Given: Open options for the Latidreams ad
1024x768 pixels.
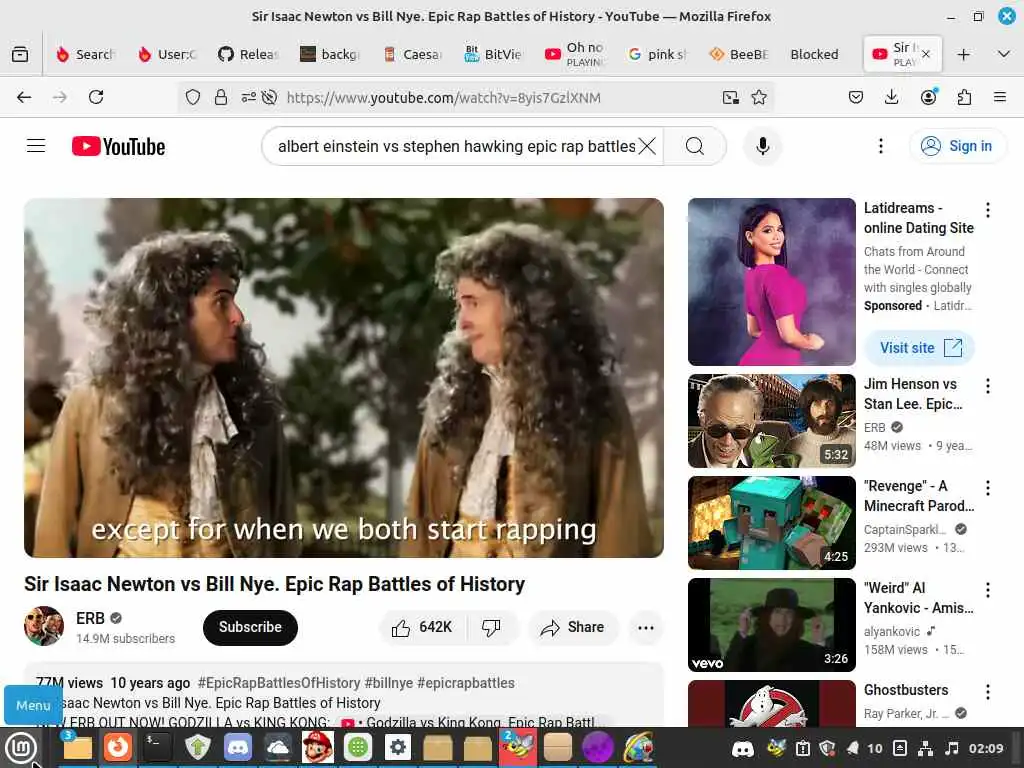Looking at the screenshot, I should tap(987, 210).
